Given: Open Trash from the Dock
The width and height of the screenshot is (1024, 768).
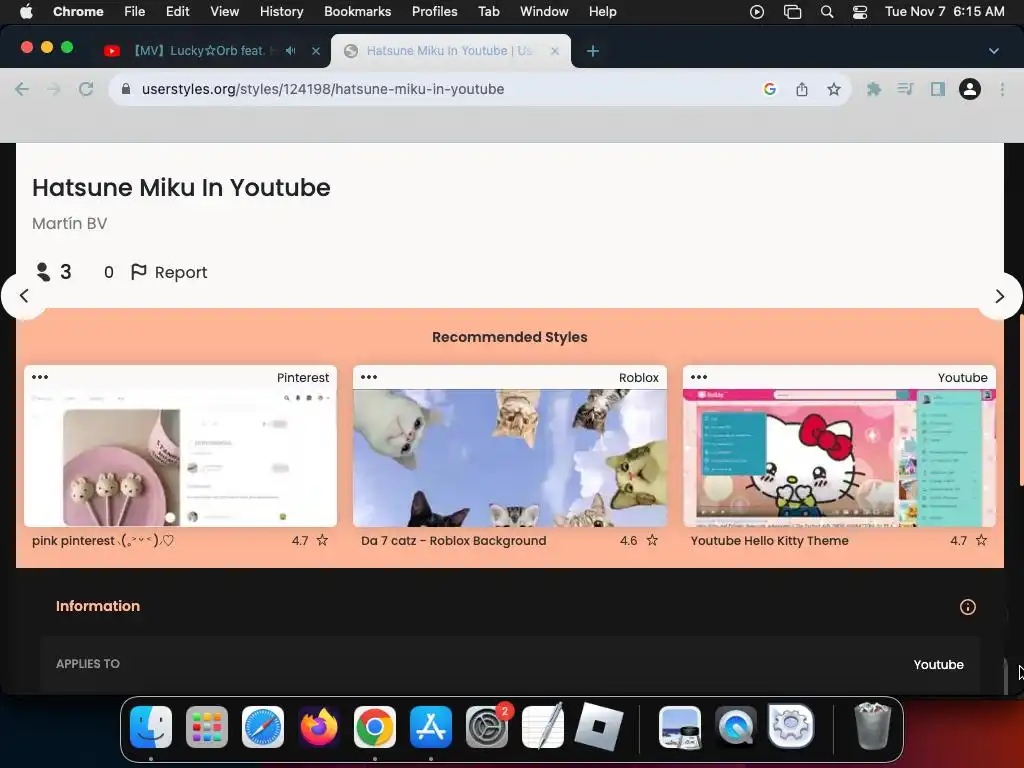Looking at the screenshot, I should (872, 727).
